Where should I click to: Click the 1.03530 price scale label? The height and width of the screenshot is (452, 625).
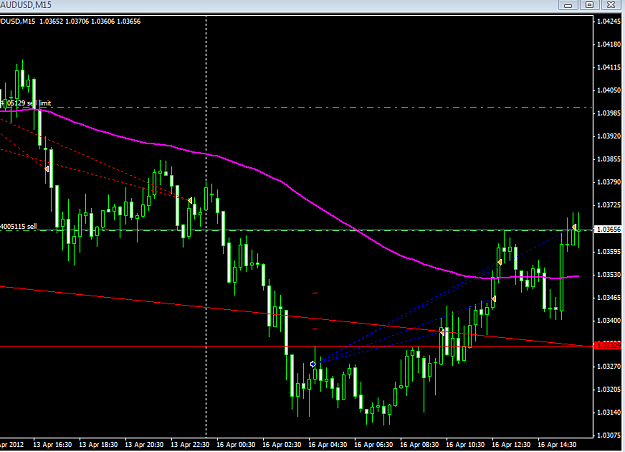click(x=609, y=275)
